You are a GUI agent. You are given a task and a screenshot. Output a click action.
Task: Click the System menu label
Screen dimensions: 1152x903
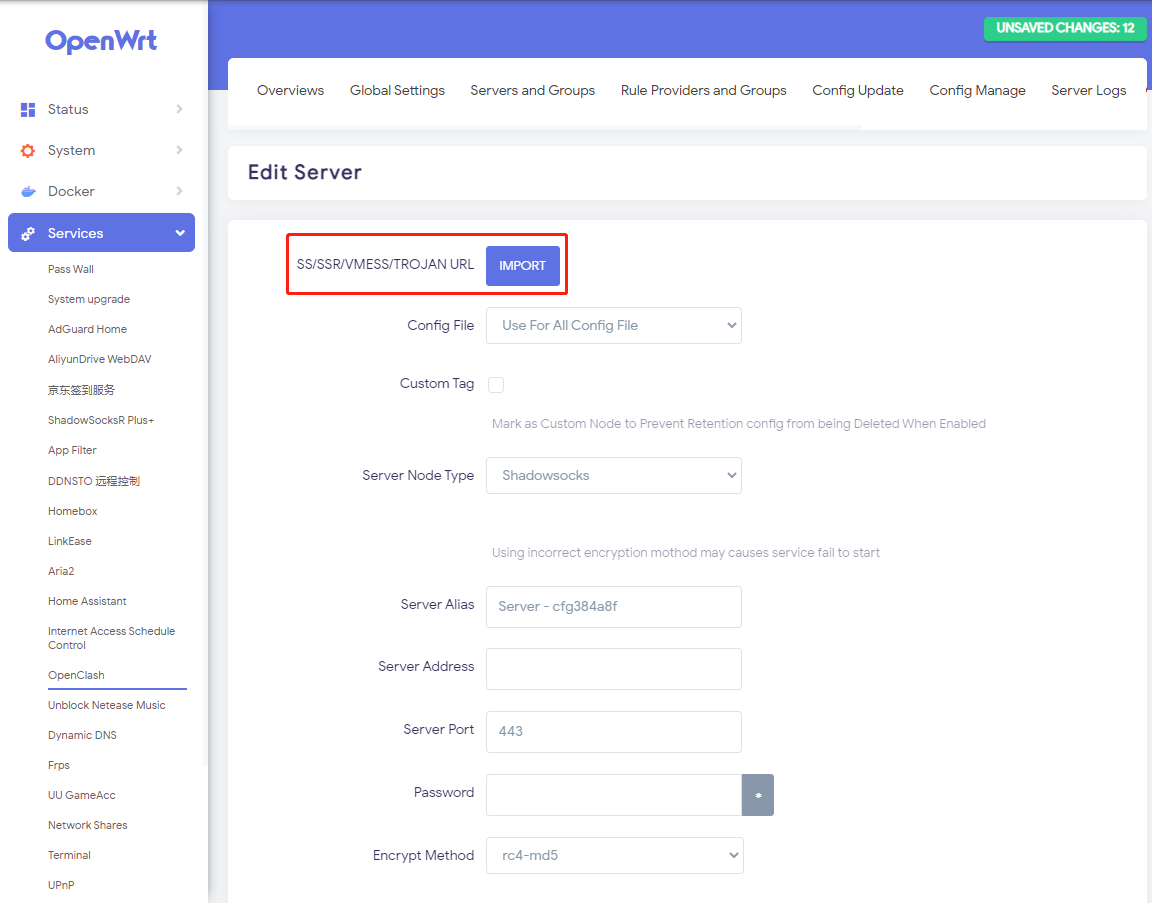[71, 151]
